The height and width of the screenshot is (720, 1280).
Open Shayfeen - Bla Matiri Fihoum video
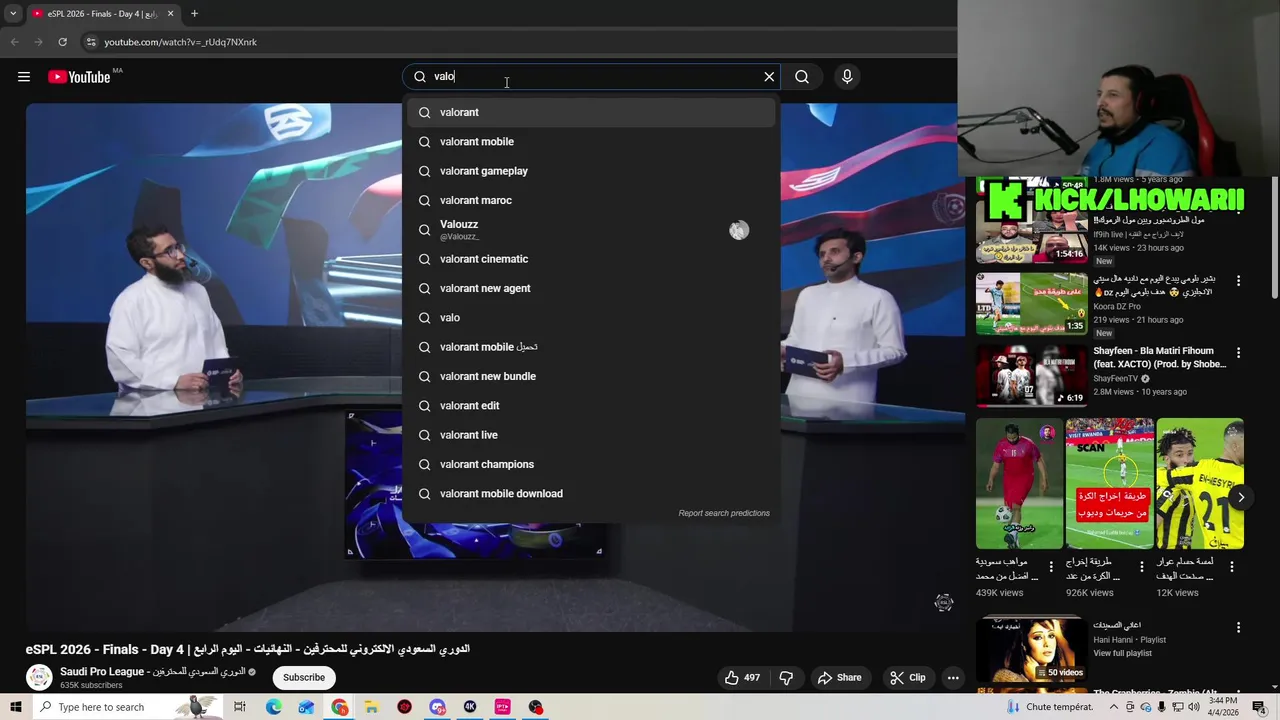pyautogui.click(x=1159, y=358)
